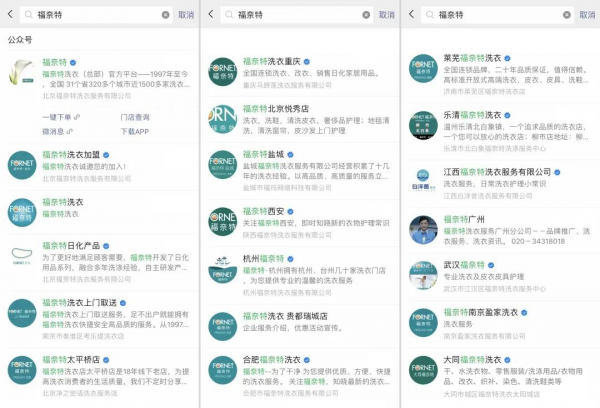
Task: Tap 取消 in the right panel
Action: (587, 15)
